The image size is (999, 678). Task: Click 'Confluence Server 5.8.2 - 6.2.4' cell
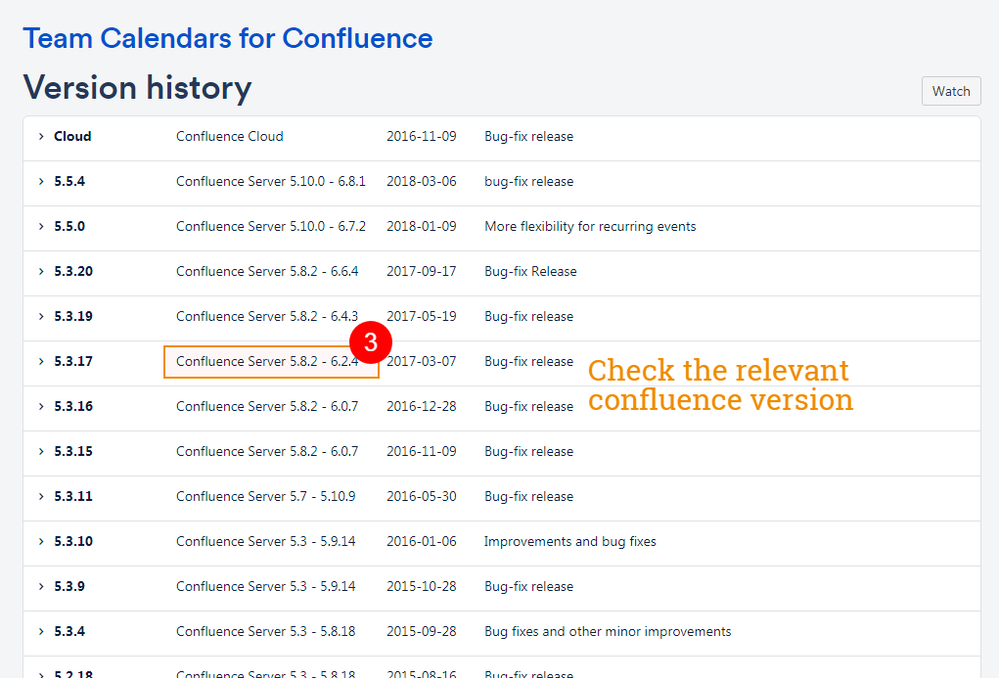pos(267,361)
